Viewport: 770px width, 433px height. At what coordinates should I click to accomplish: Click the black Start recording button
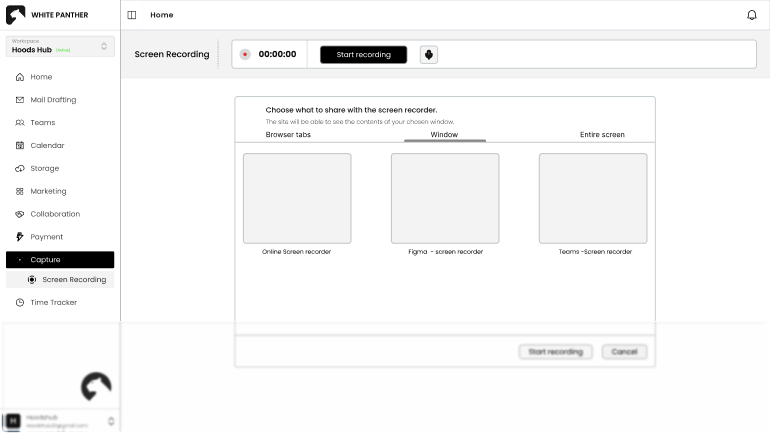pos(363,54)
